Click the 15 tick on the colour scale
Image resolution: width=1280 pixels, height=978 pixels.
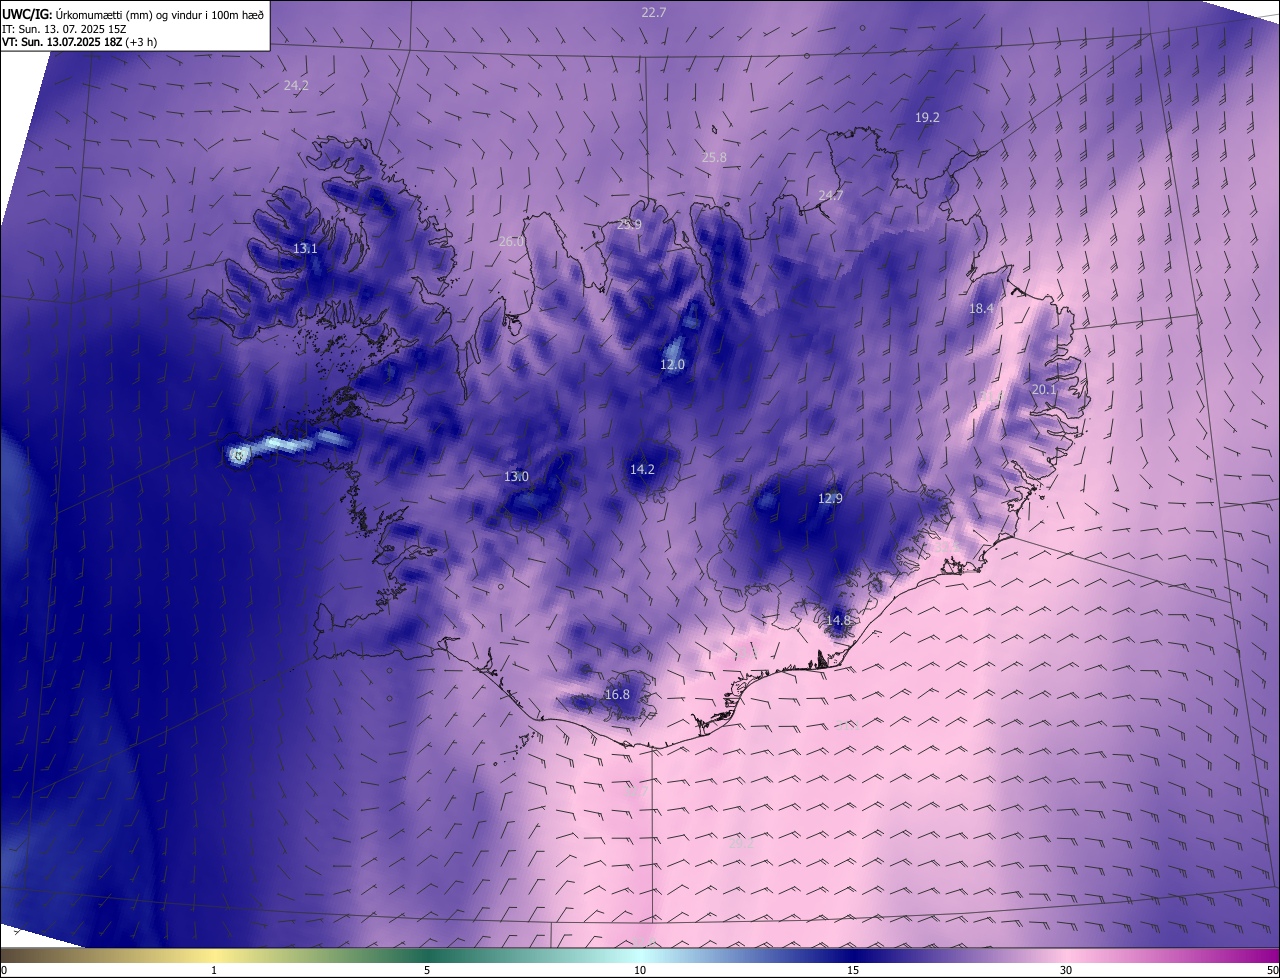pos(853,970)
